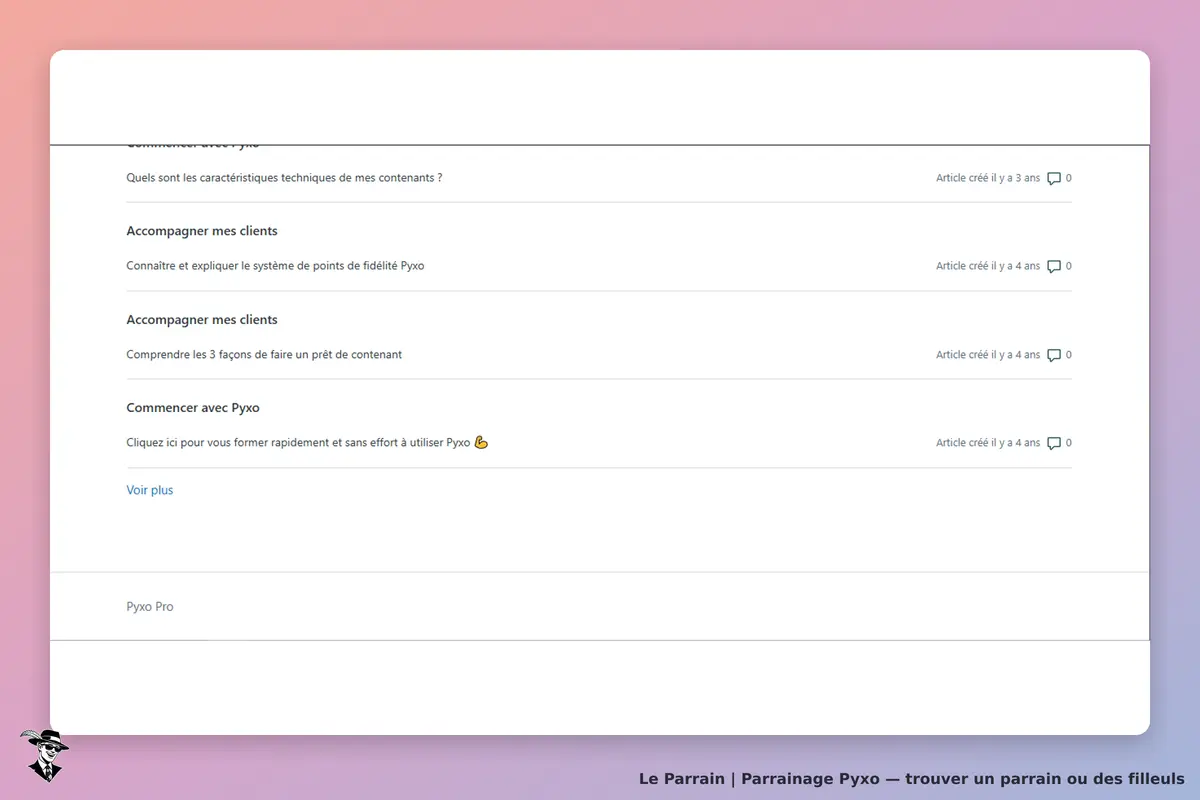Click comment icon on 'Cliquez ici pour vous former' row

(x=1054, y=443)
